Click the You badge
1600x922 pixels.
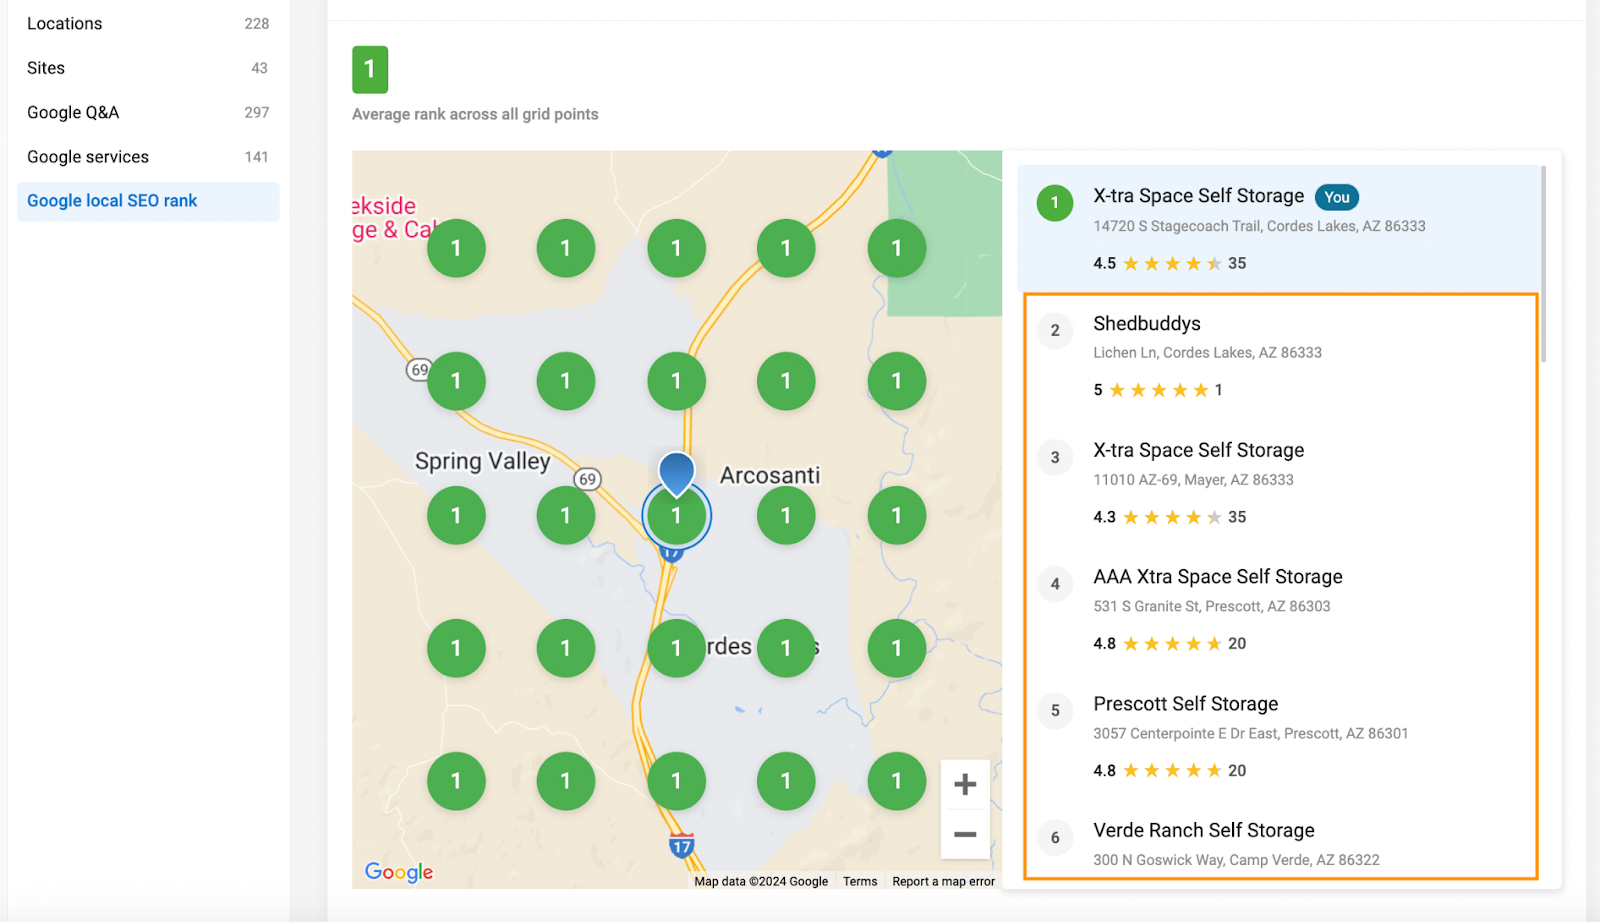(1337, 197)
